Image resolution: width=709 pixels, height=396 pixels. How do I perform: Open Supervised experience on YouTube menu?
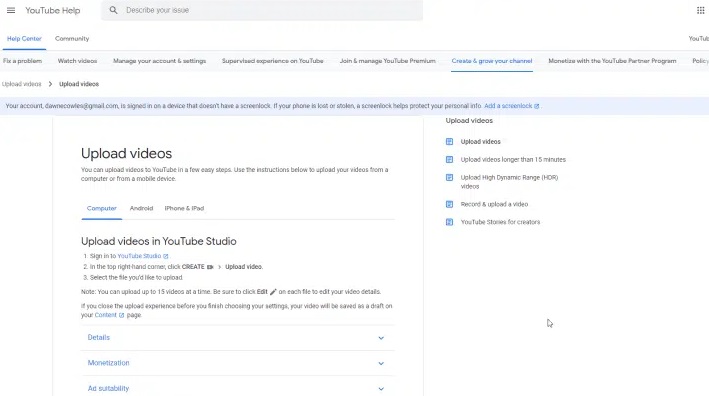[273, 61]
